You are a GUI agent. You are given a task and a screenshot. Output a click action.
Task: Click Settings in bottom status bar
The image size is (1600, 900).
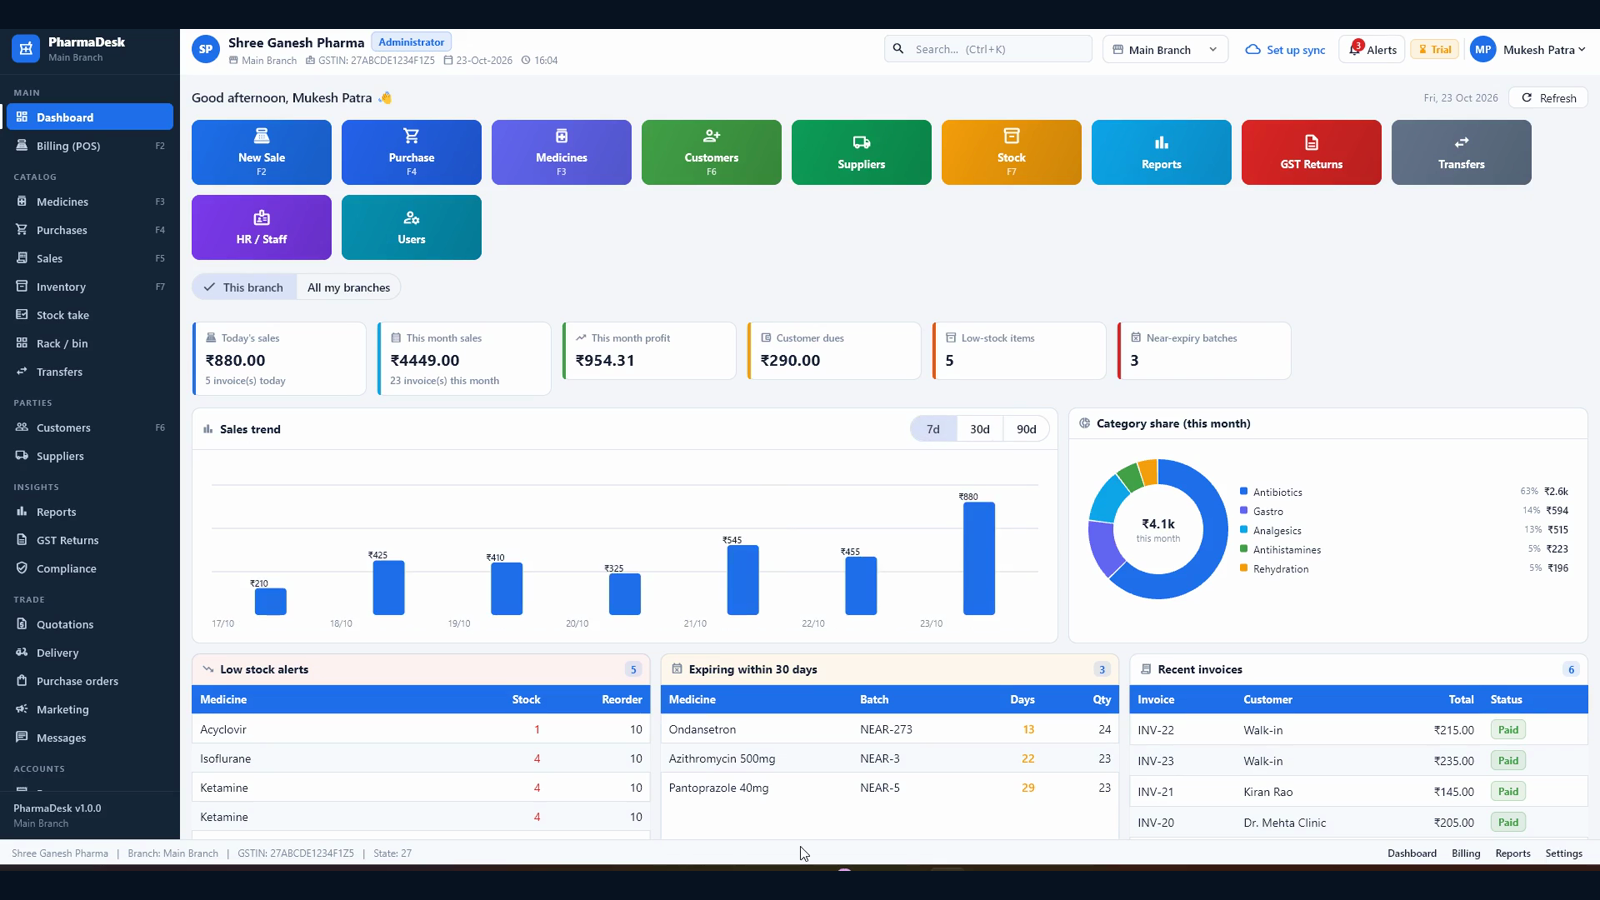(x=1563, y=853)
